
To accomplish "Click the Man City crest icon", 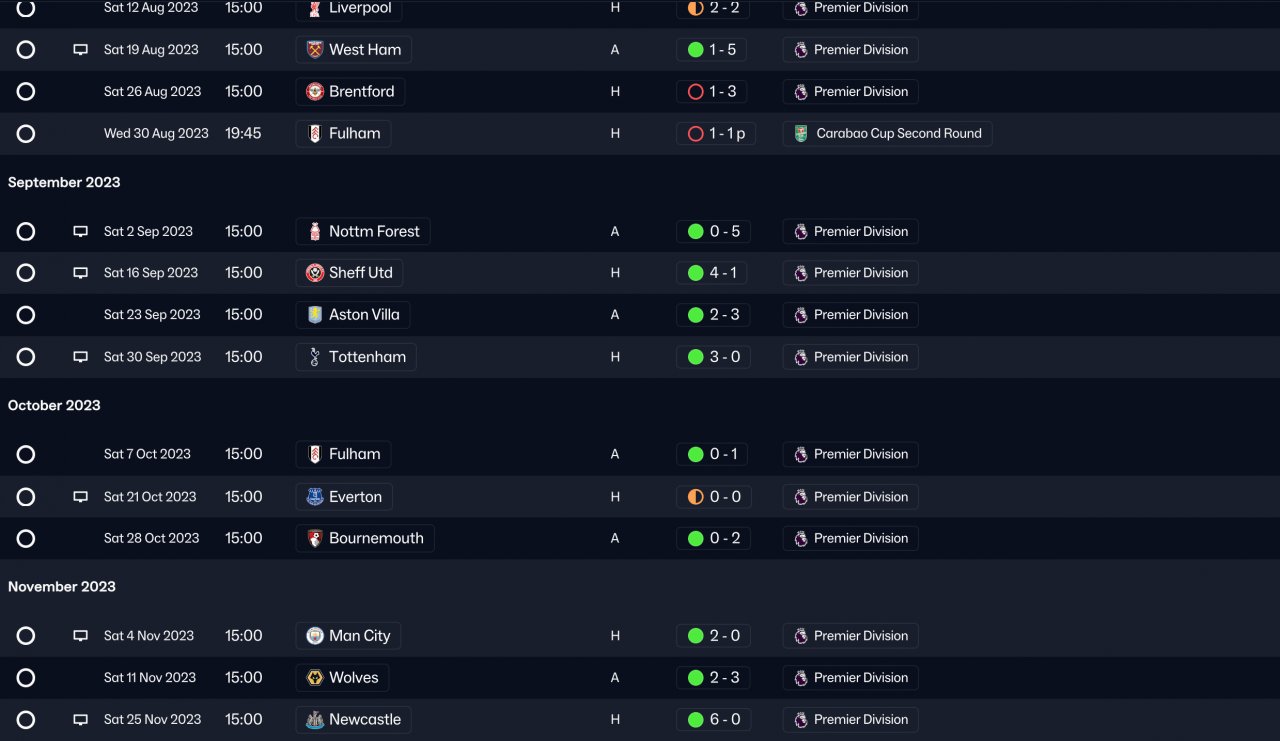I will pyautogui.click(x=315, y=636).
